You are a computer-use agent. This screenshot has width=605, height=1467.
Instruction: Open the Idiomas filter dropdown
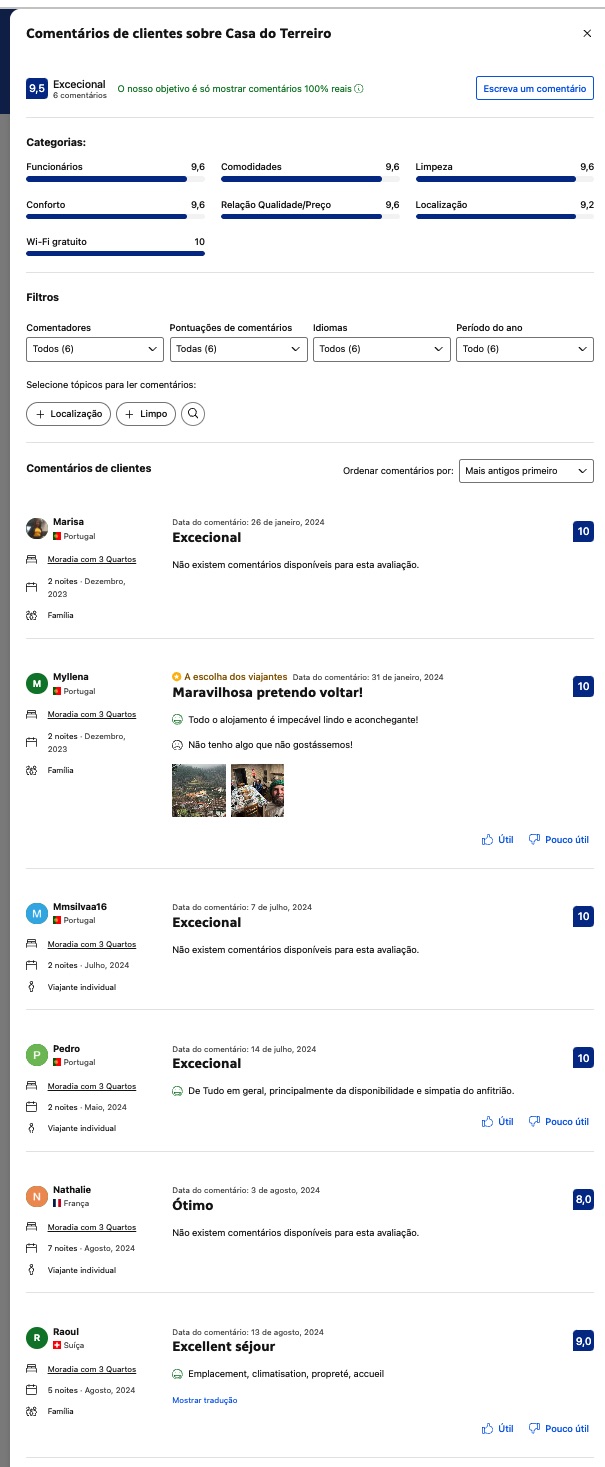381,349
